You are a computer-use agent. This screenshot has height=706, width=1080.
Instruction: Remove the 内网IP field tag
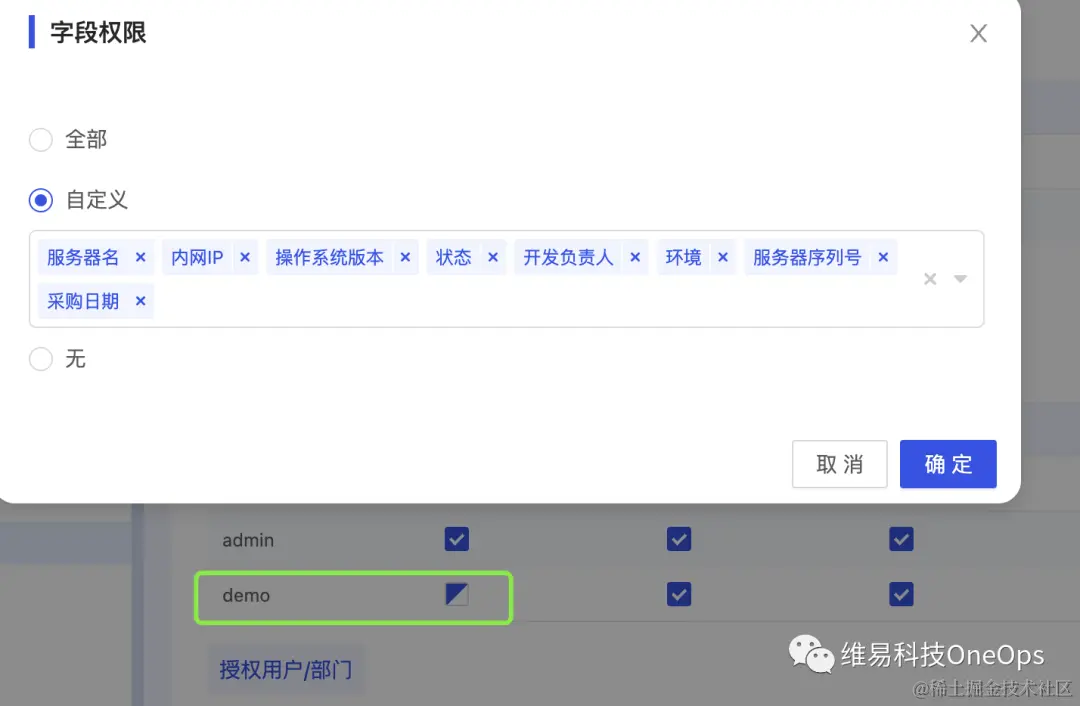(x=245, y=257)
